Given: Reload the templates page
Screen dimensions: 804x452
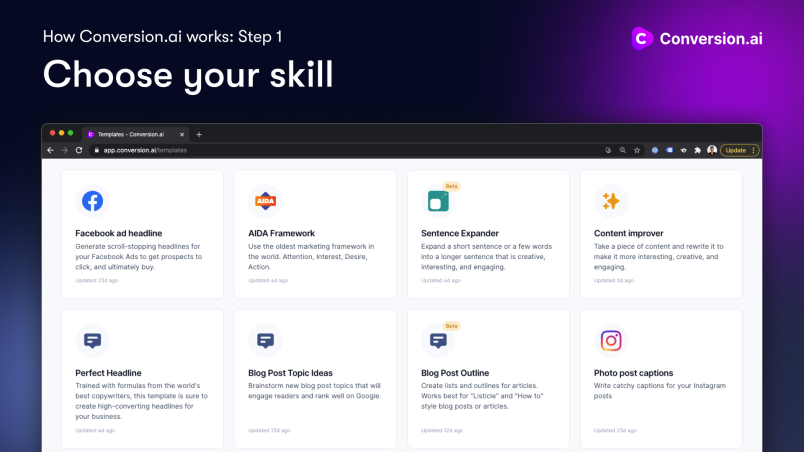Looking at the screenshot, I should [79, 150].
